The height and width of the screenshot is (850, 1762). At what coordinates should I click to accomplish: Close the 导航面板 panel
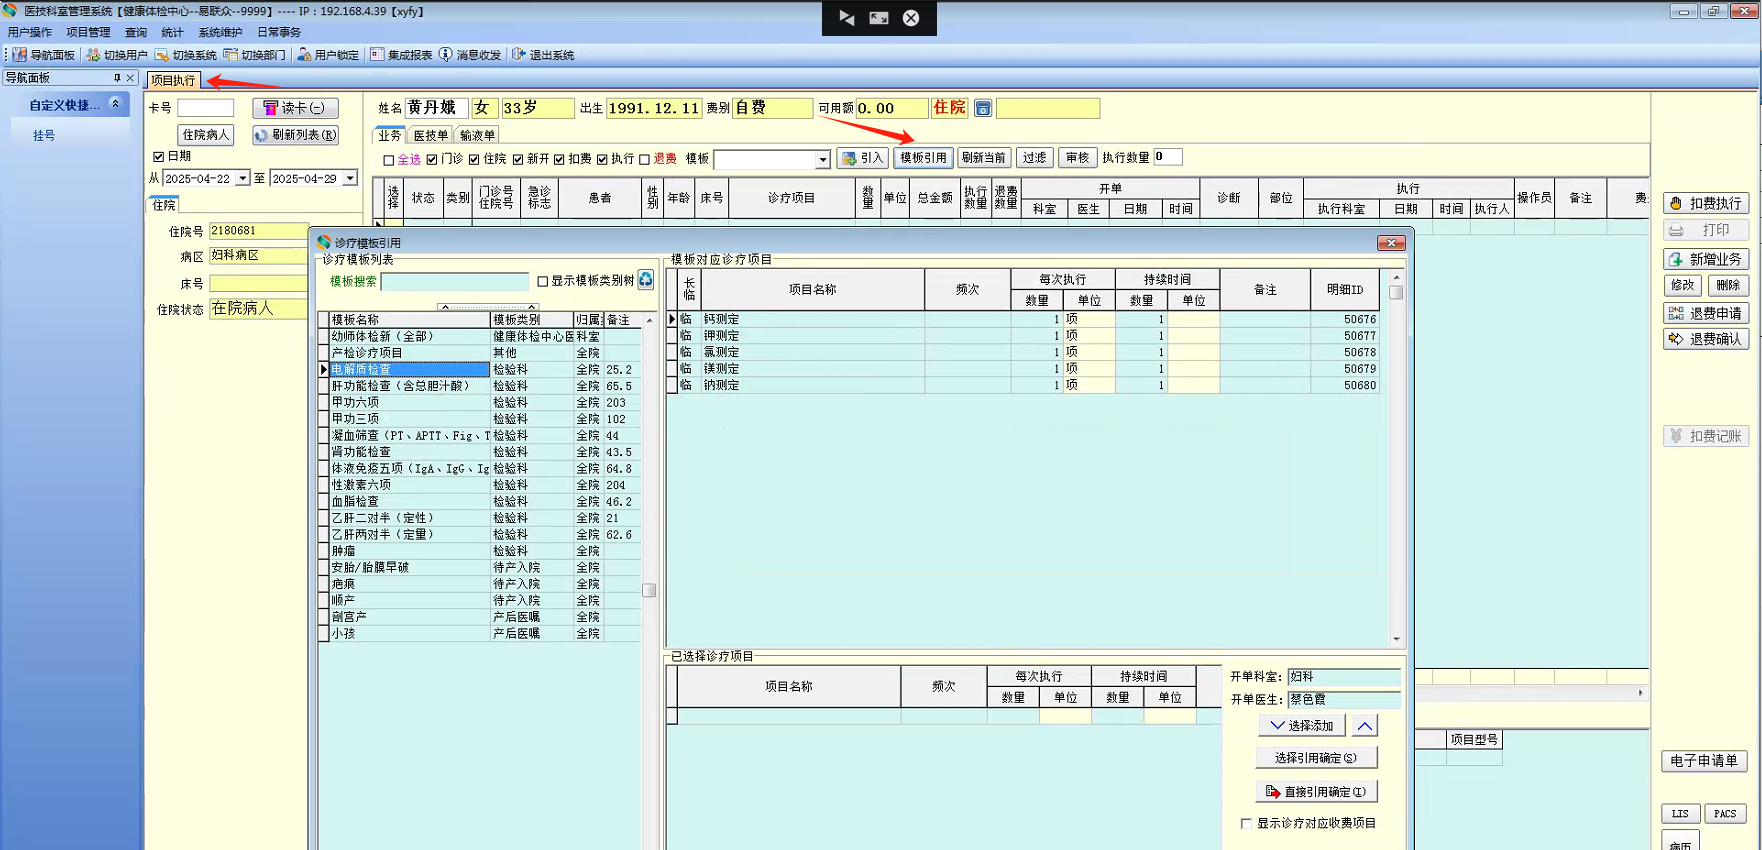pos(130,77)
